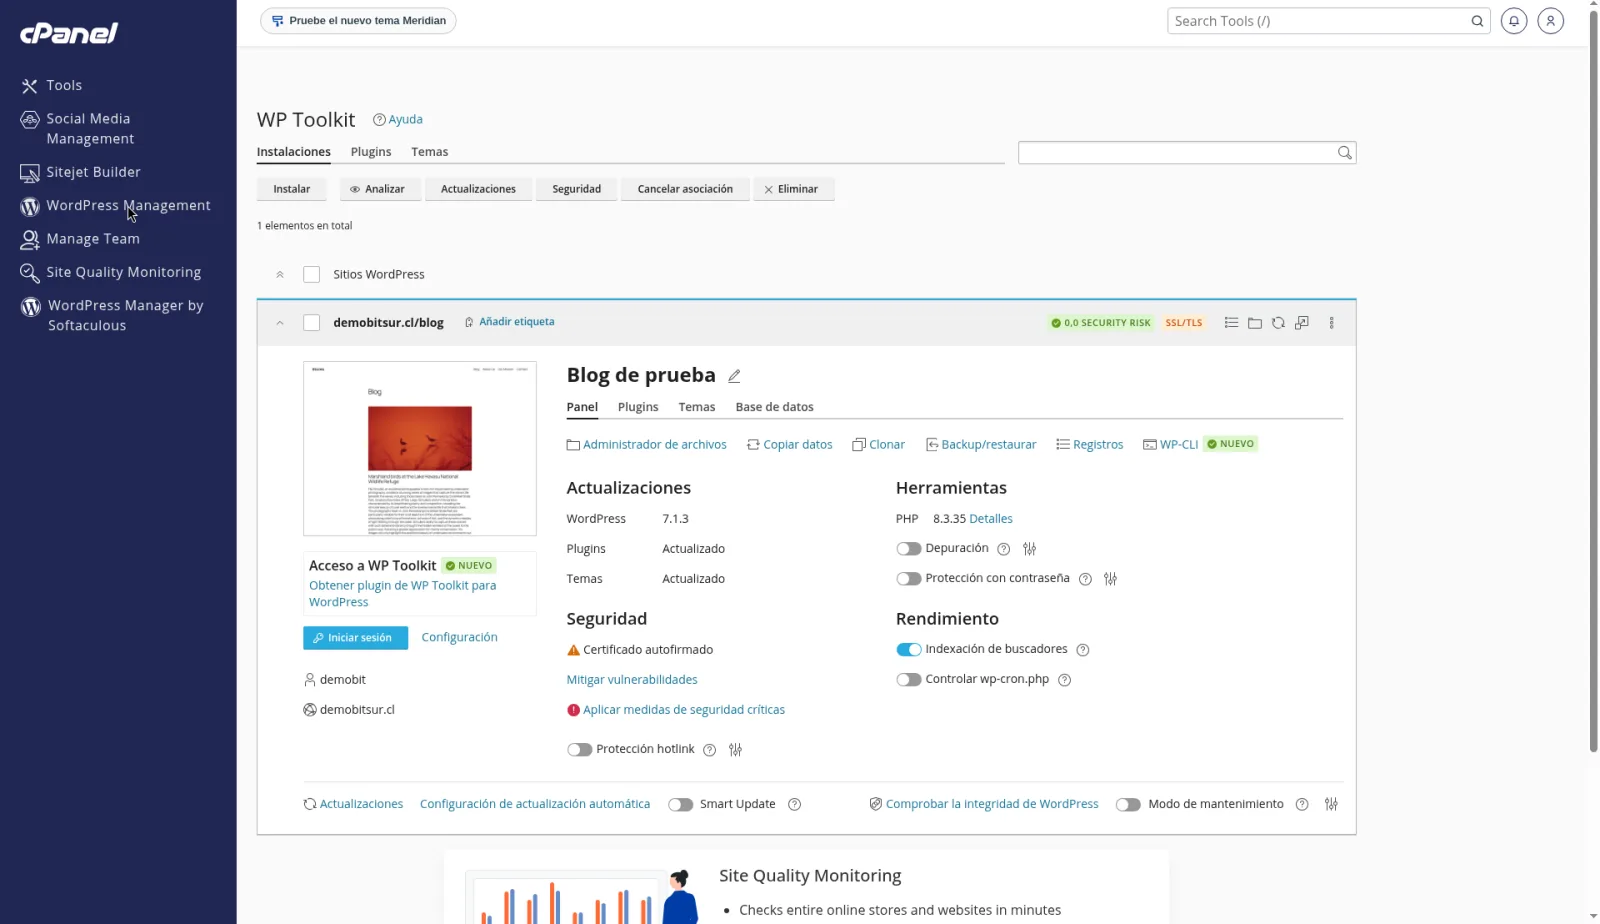Open the Configuración link

pyautogui.click(x=459, y=637)
